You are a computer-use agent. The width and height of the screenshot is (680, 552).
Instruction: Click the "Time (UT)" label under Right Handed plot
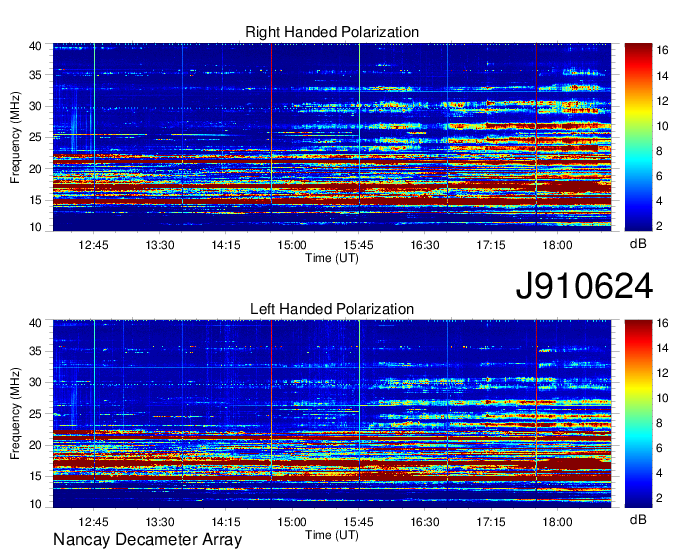pos(332,258)
